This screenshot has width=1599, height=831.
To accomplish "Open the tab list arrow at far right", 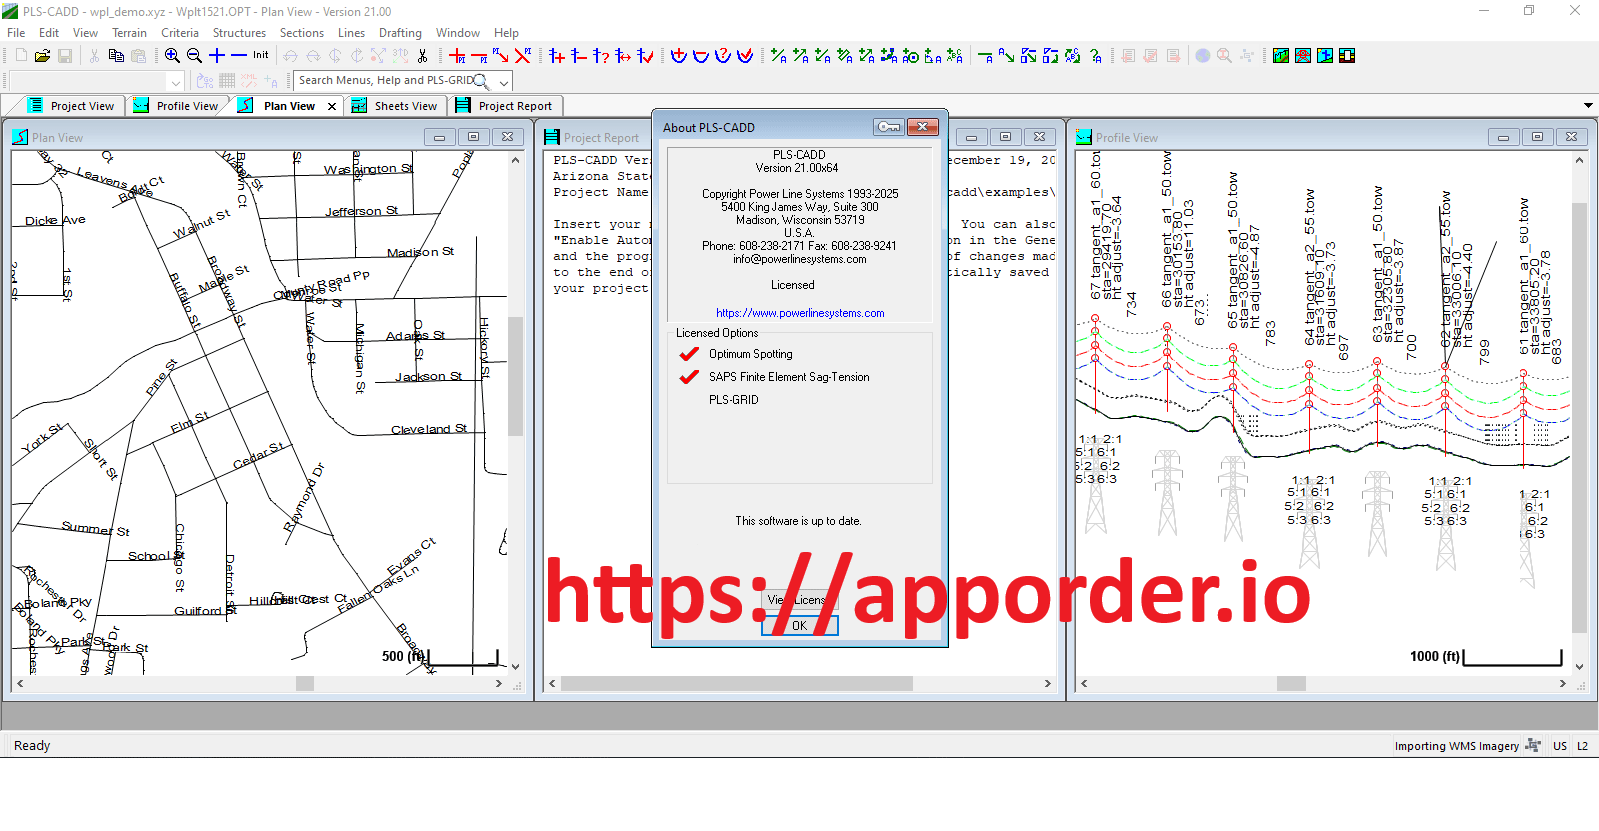I will pyautogui.click(x=1588, y=105).
